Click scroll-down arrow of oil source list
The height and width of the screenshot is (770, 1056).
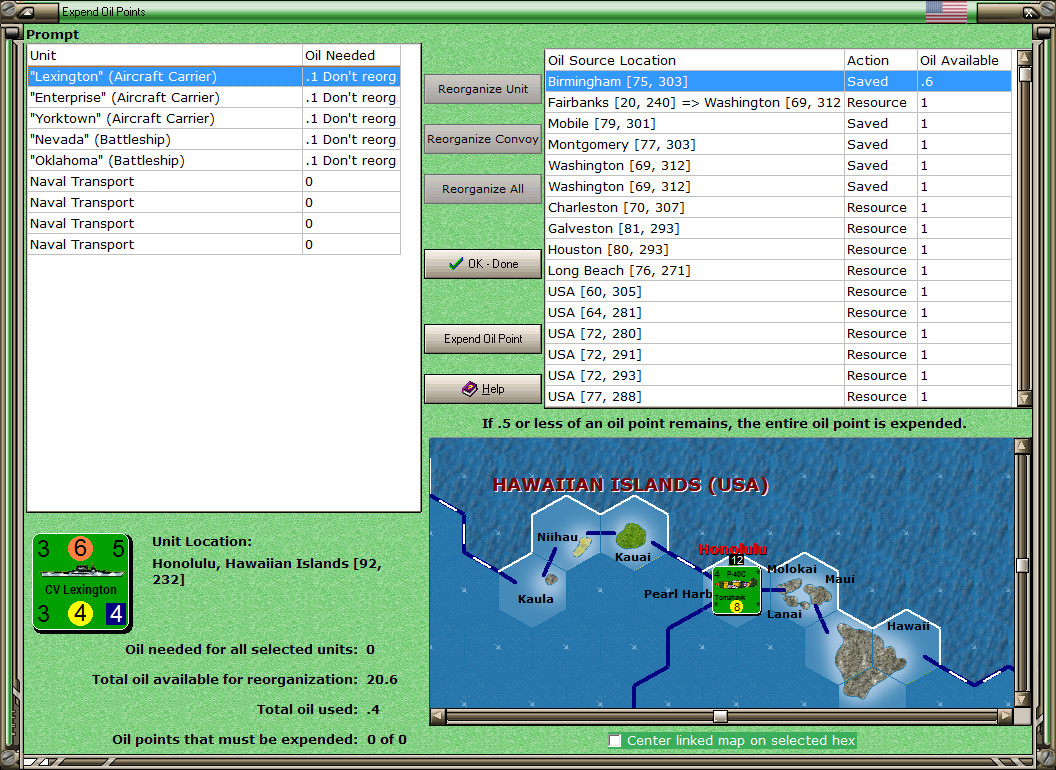click(1024, 398)
